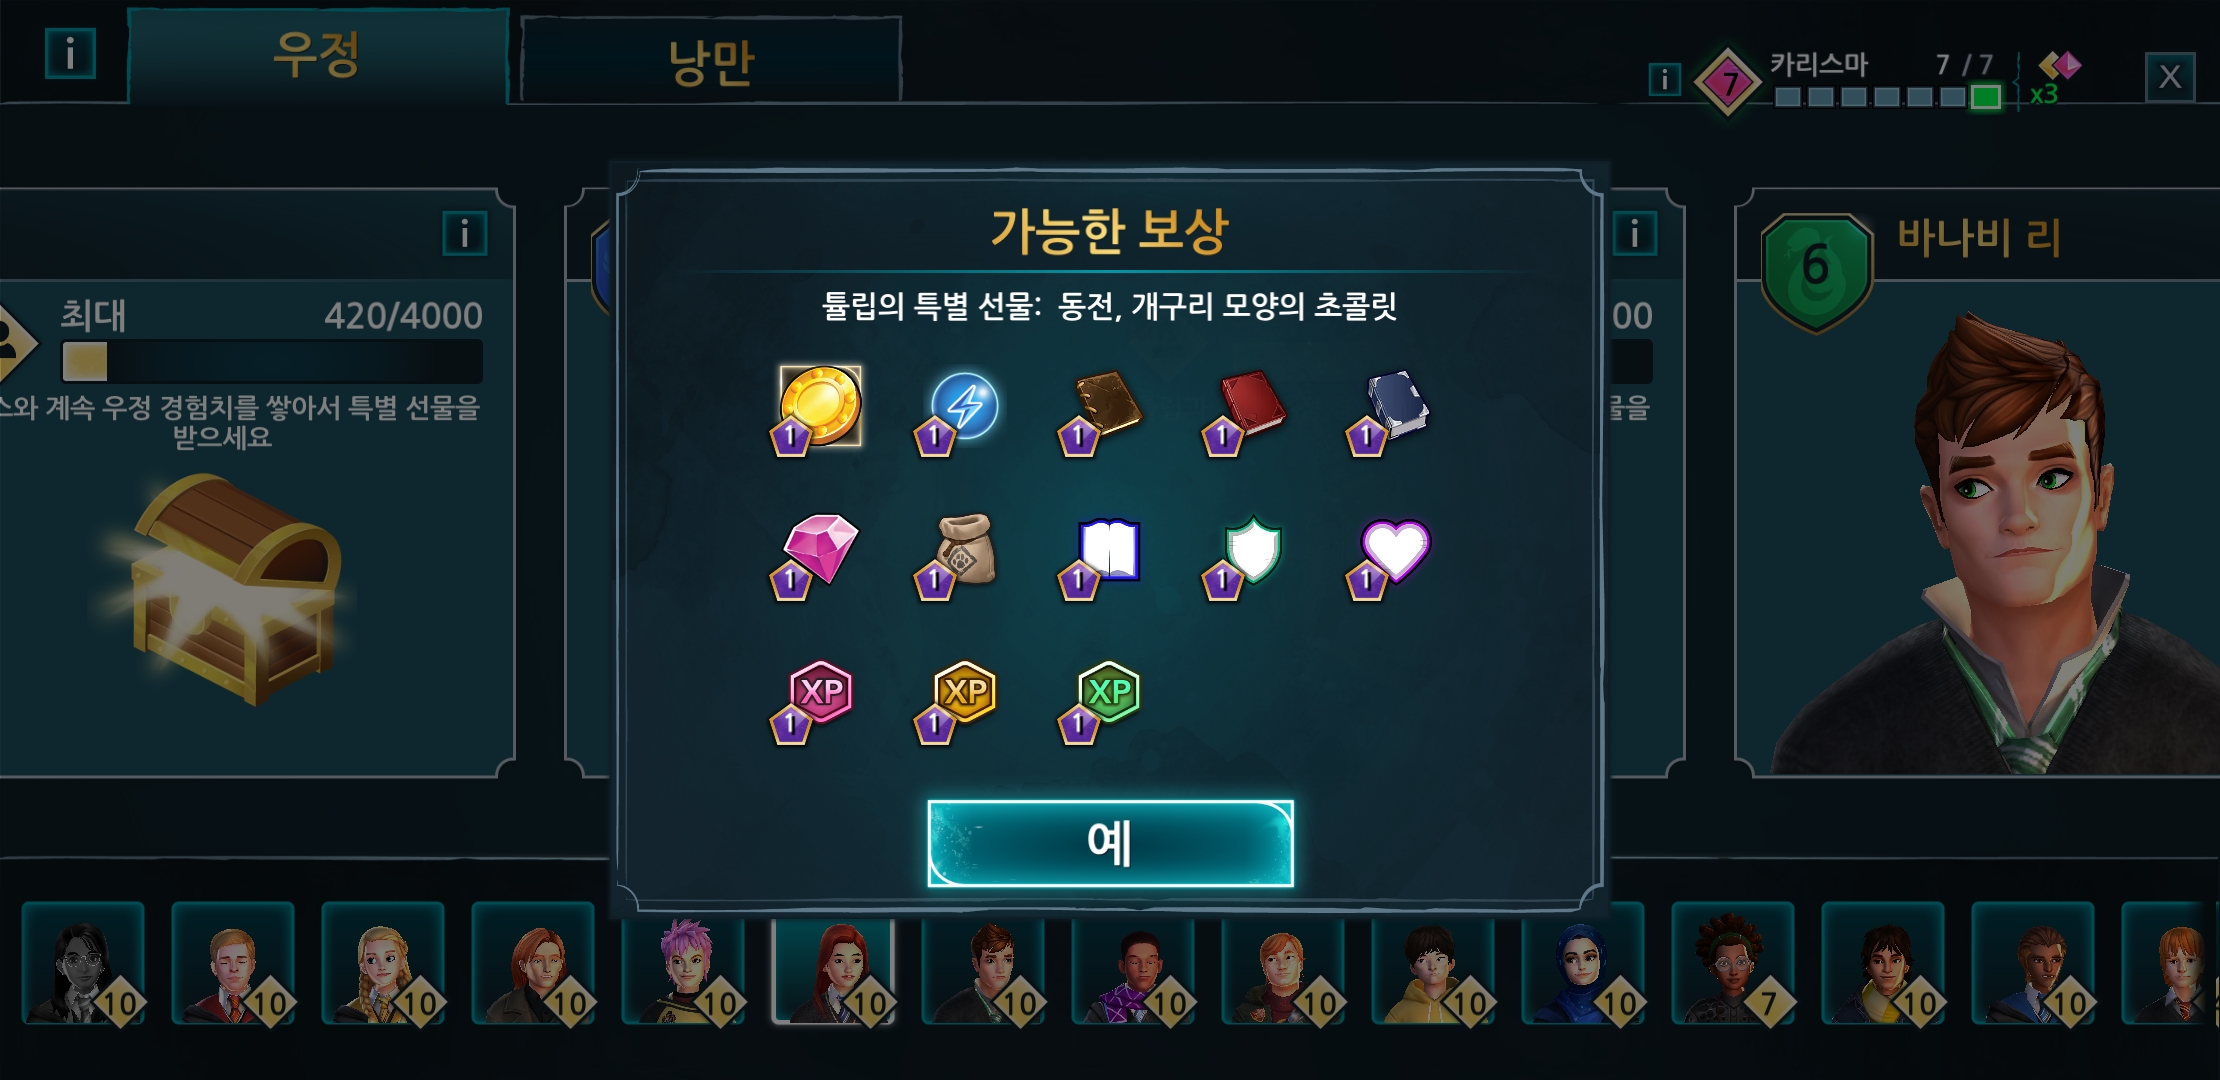Open the info icon beside 카리스마
The width and height of the screenshot is (2220, 1080).
coord(1664,79)
